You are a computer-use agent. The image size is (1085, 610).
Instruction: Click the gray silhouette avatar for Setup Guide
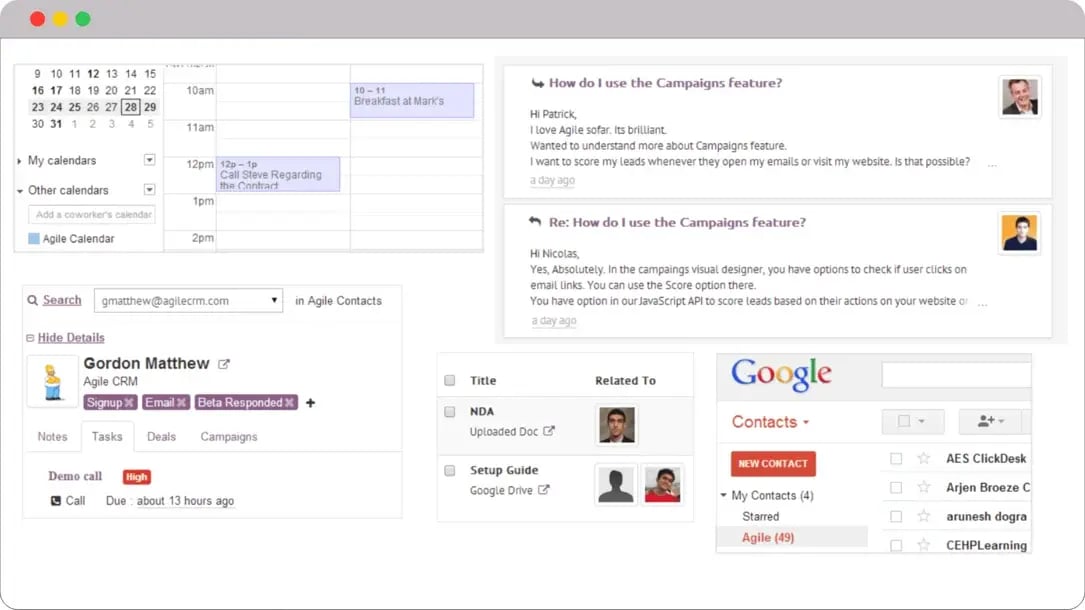point(616,484)
